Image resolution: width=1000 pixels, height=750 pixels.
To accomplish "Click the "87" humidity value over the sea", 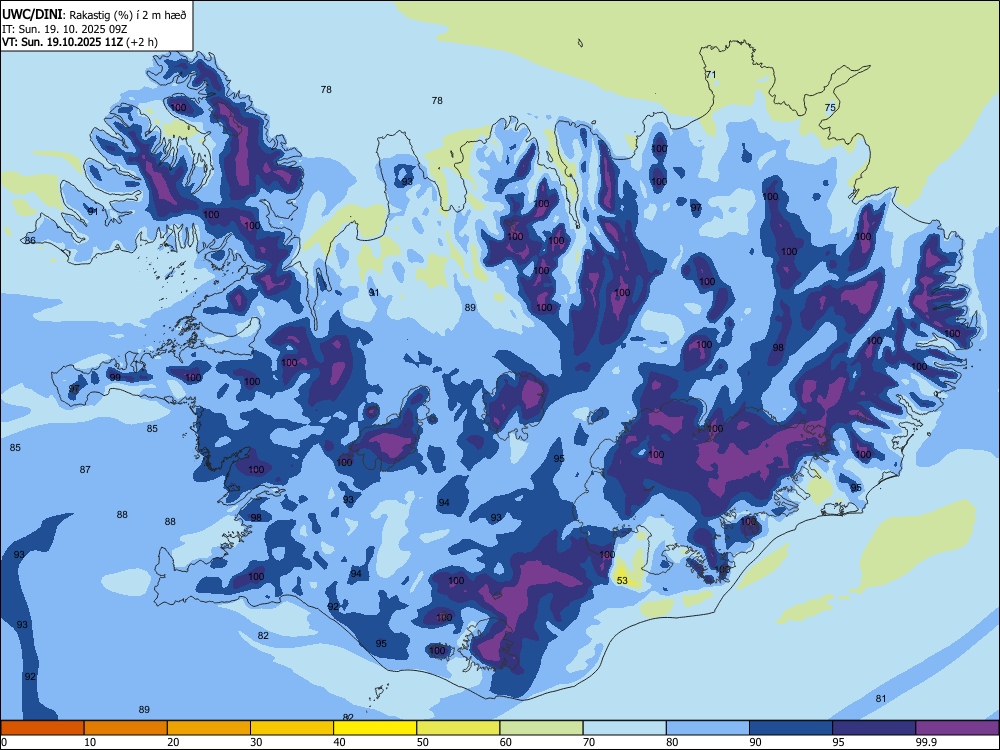I will click(x=85, y=469).
